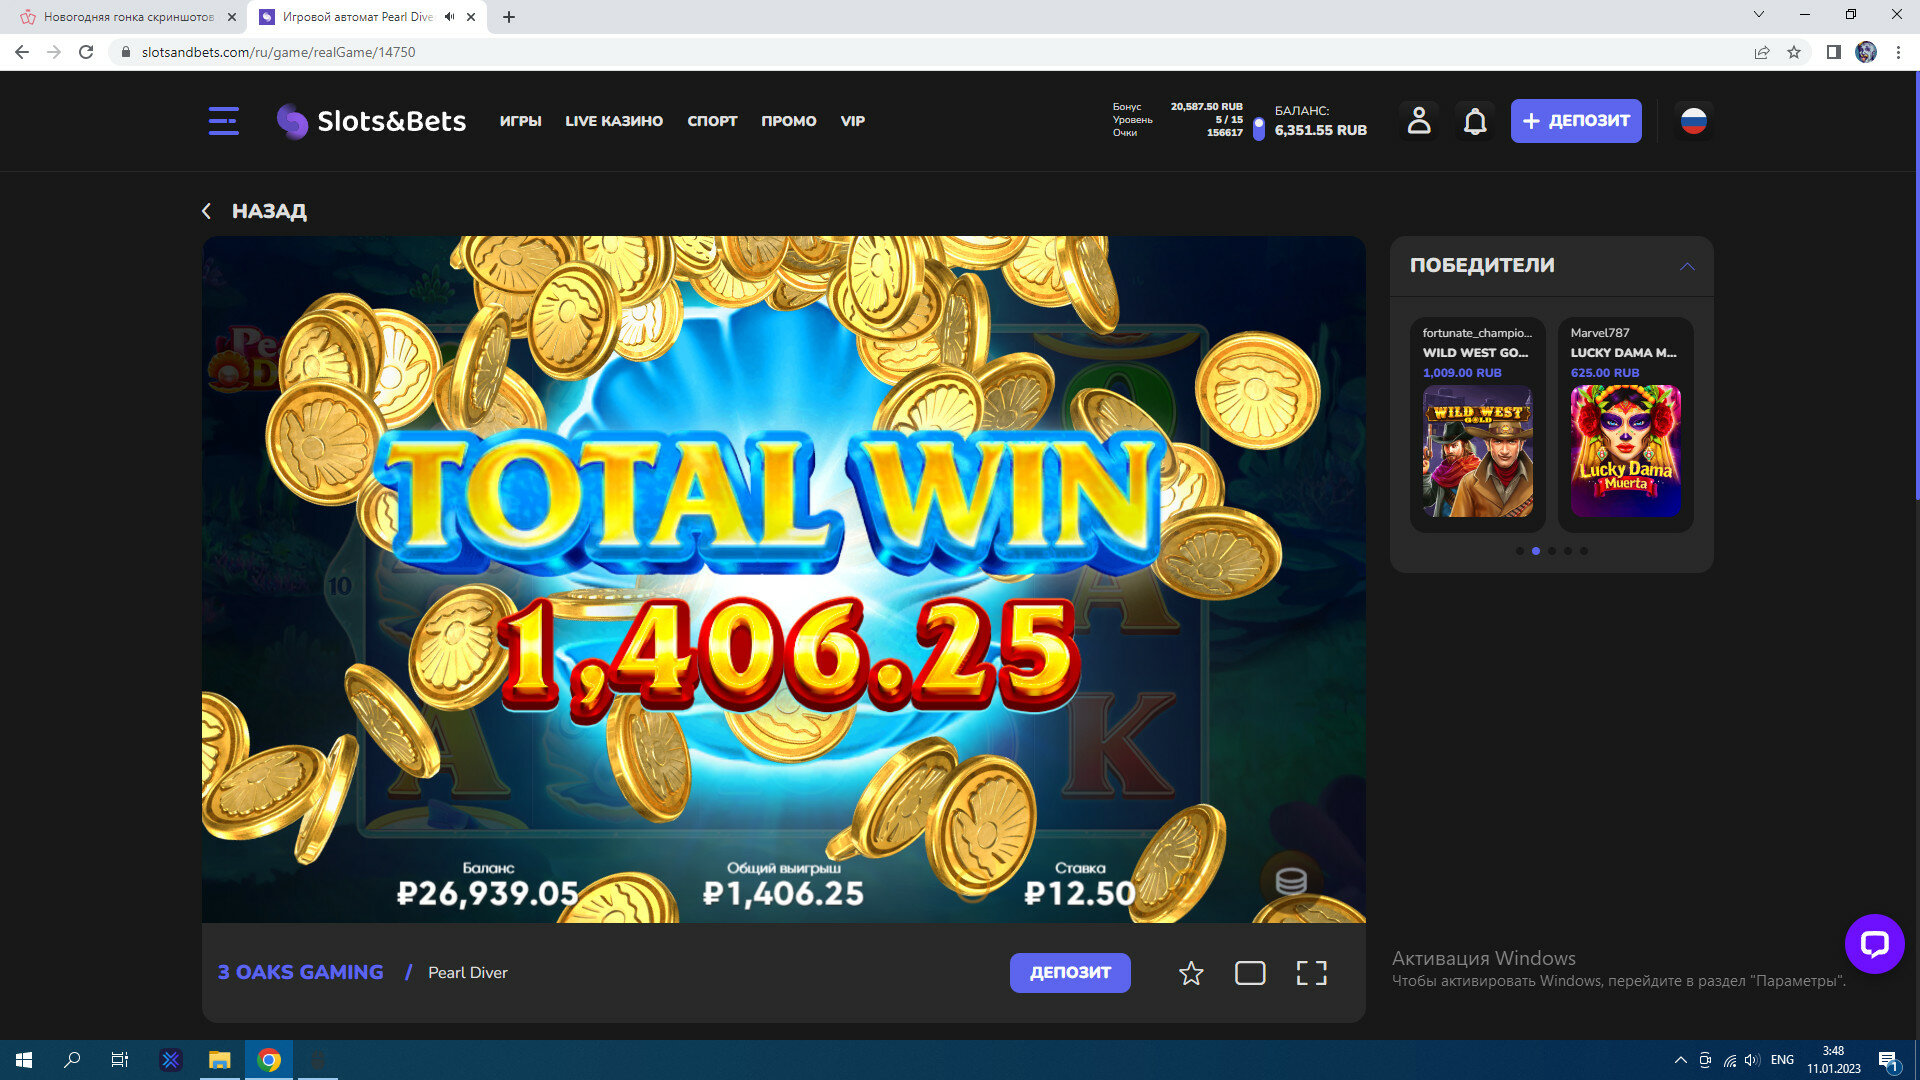Click the ДЕПОЗИТ button in header
This screenshot has width=1920, height=1080.
click(1575, 121)
